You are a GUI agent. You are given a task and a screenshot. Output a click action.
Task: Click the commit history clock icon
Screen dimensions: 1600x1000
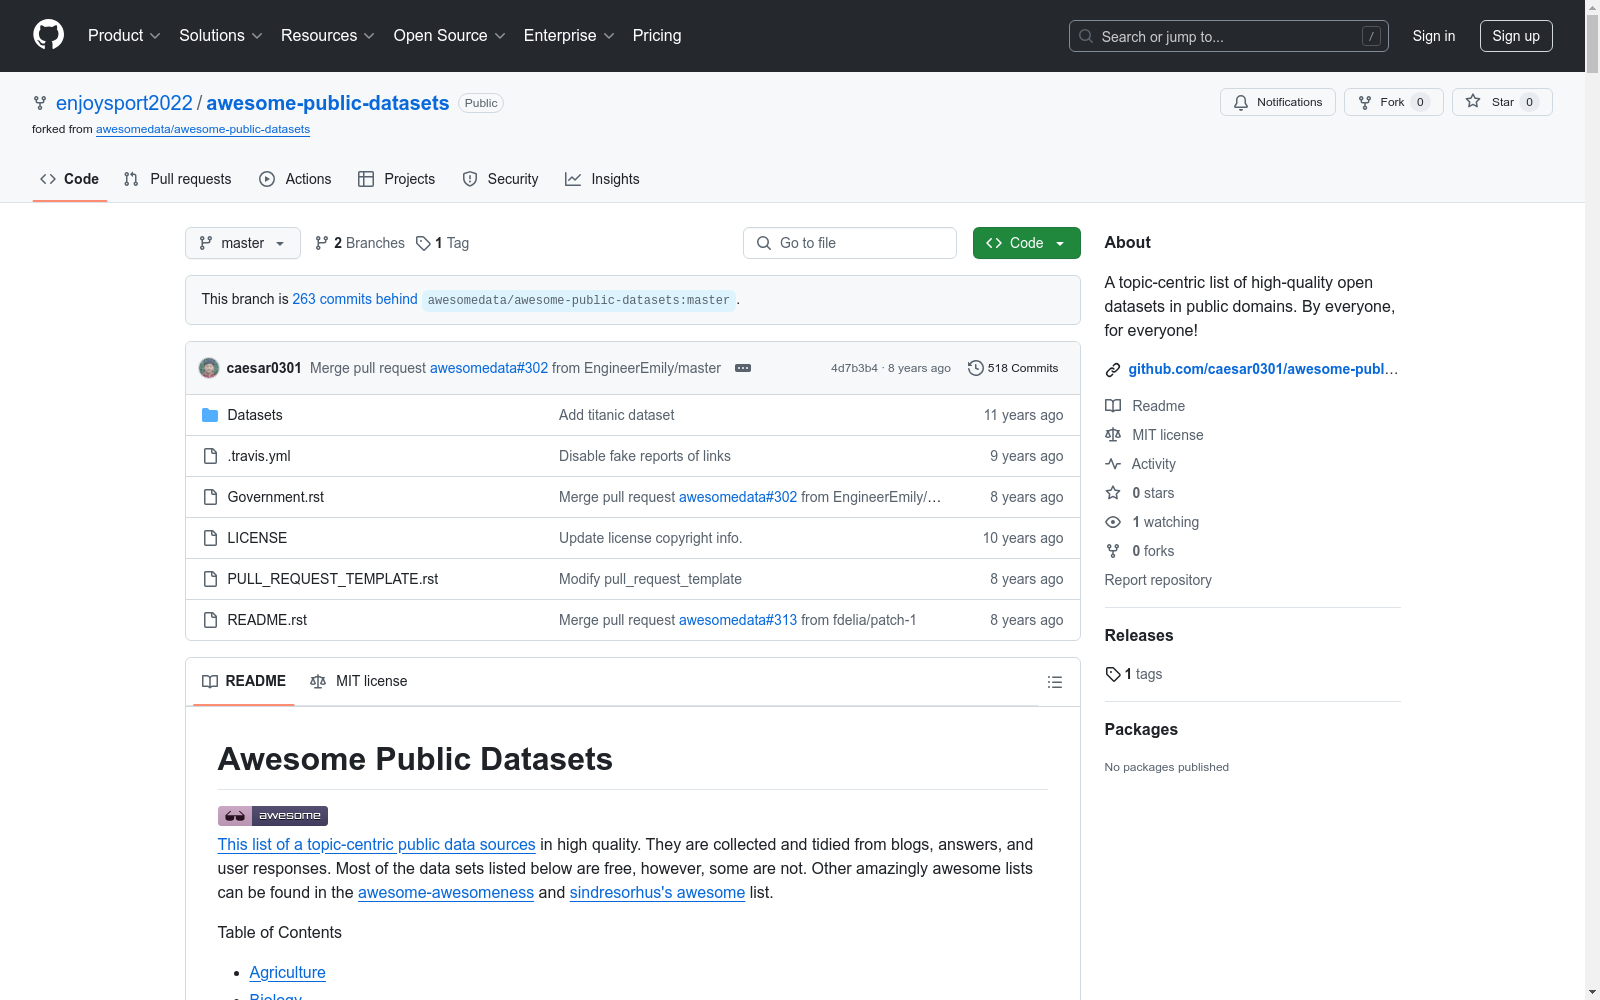pos(976,368)
